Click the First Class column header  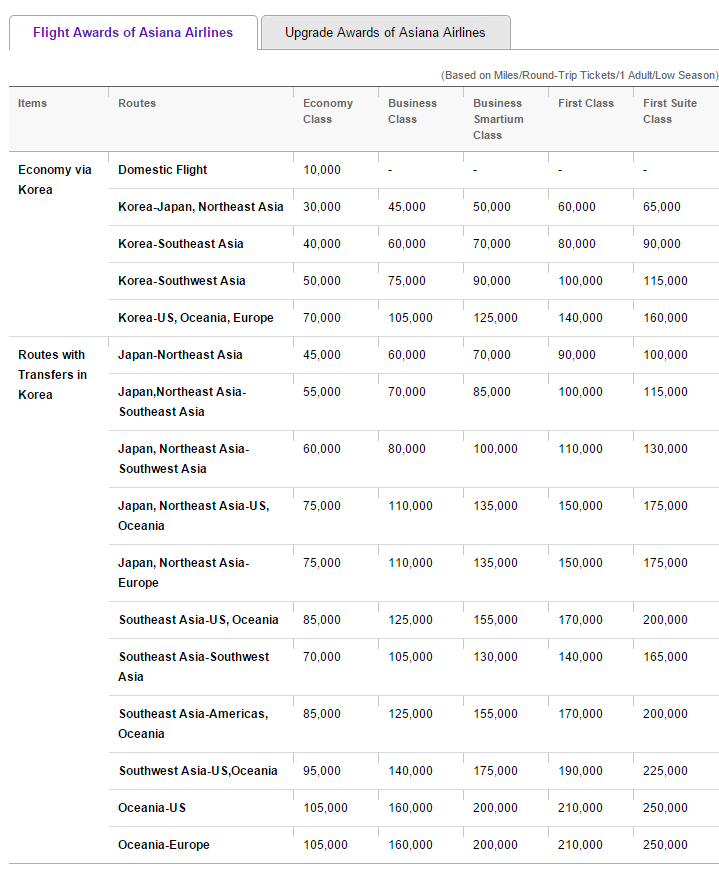586,103
